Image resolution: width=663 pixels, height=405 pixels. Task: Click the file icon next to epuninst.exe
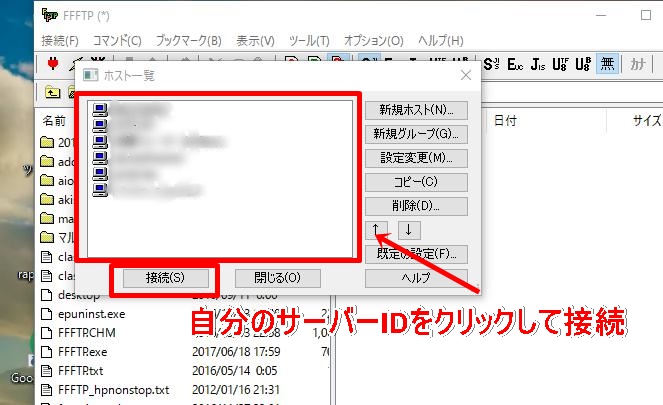pyautogui.click(x=47, y=314)
